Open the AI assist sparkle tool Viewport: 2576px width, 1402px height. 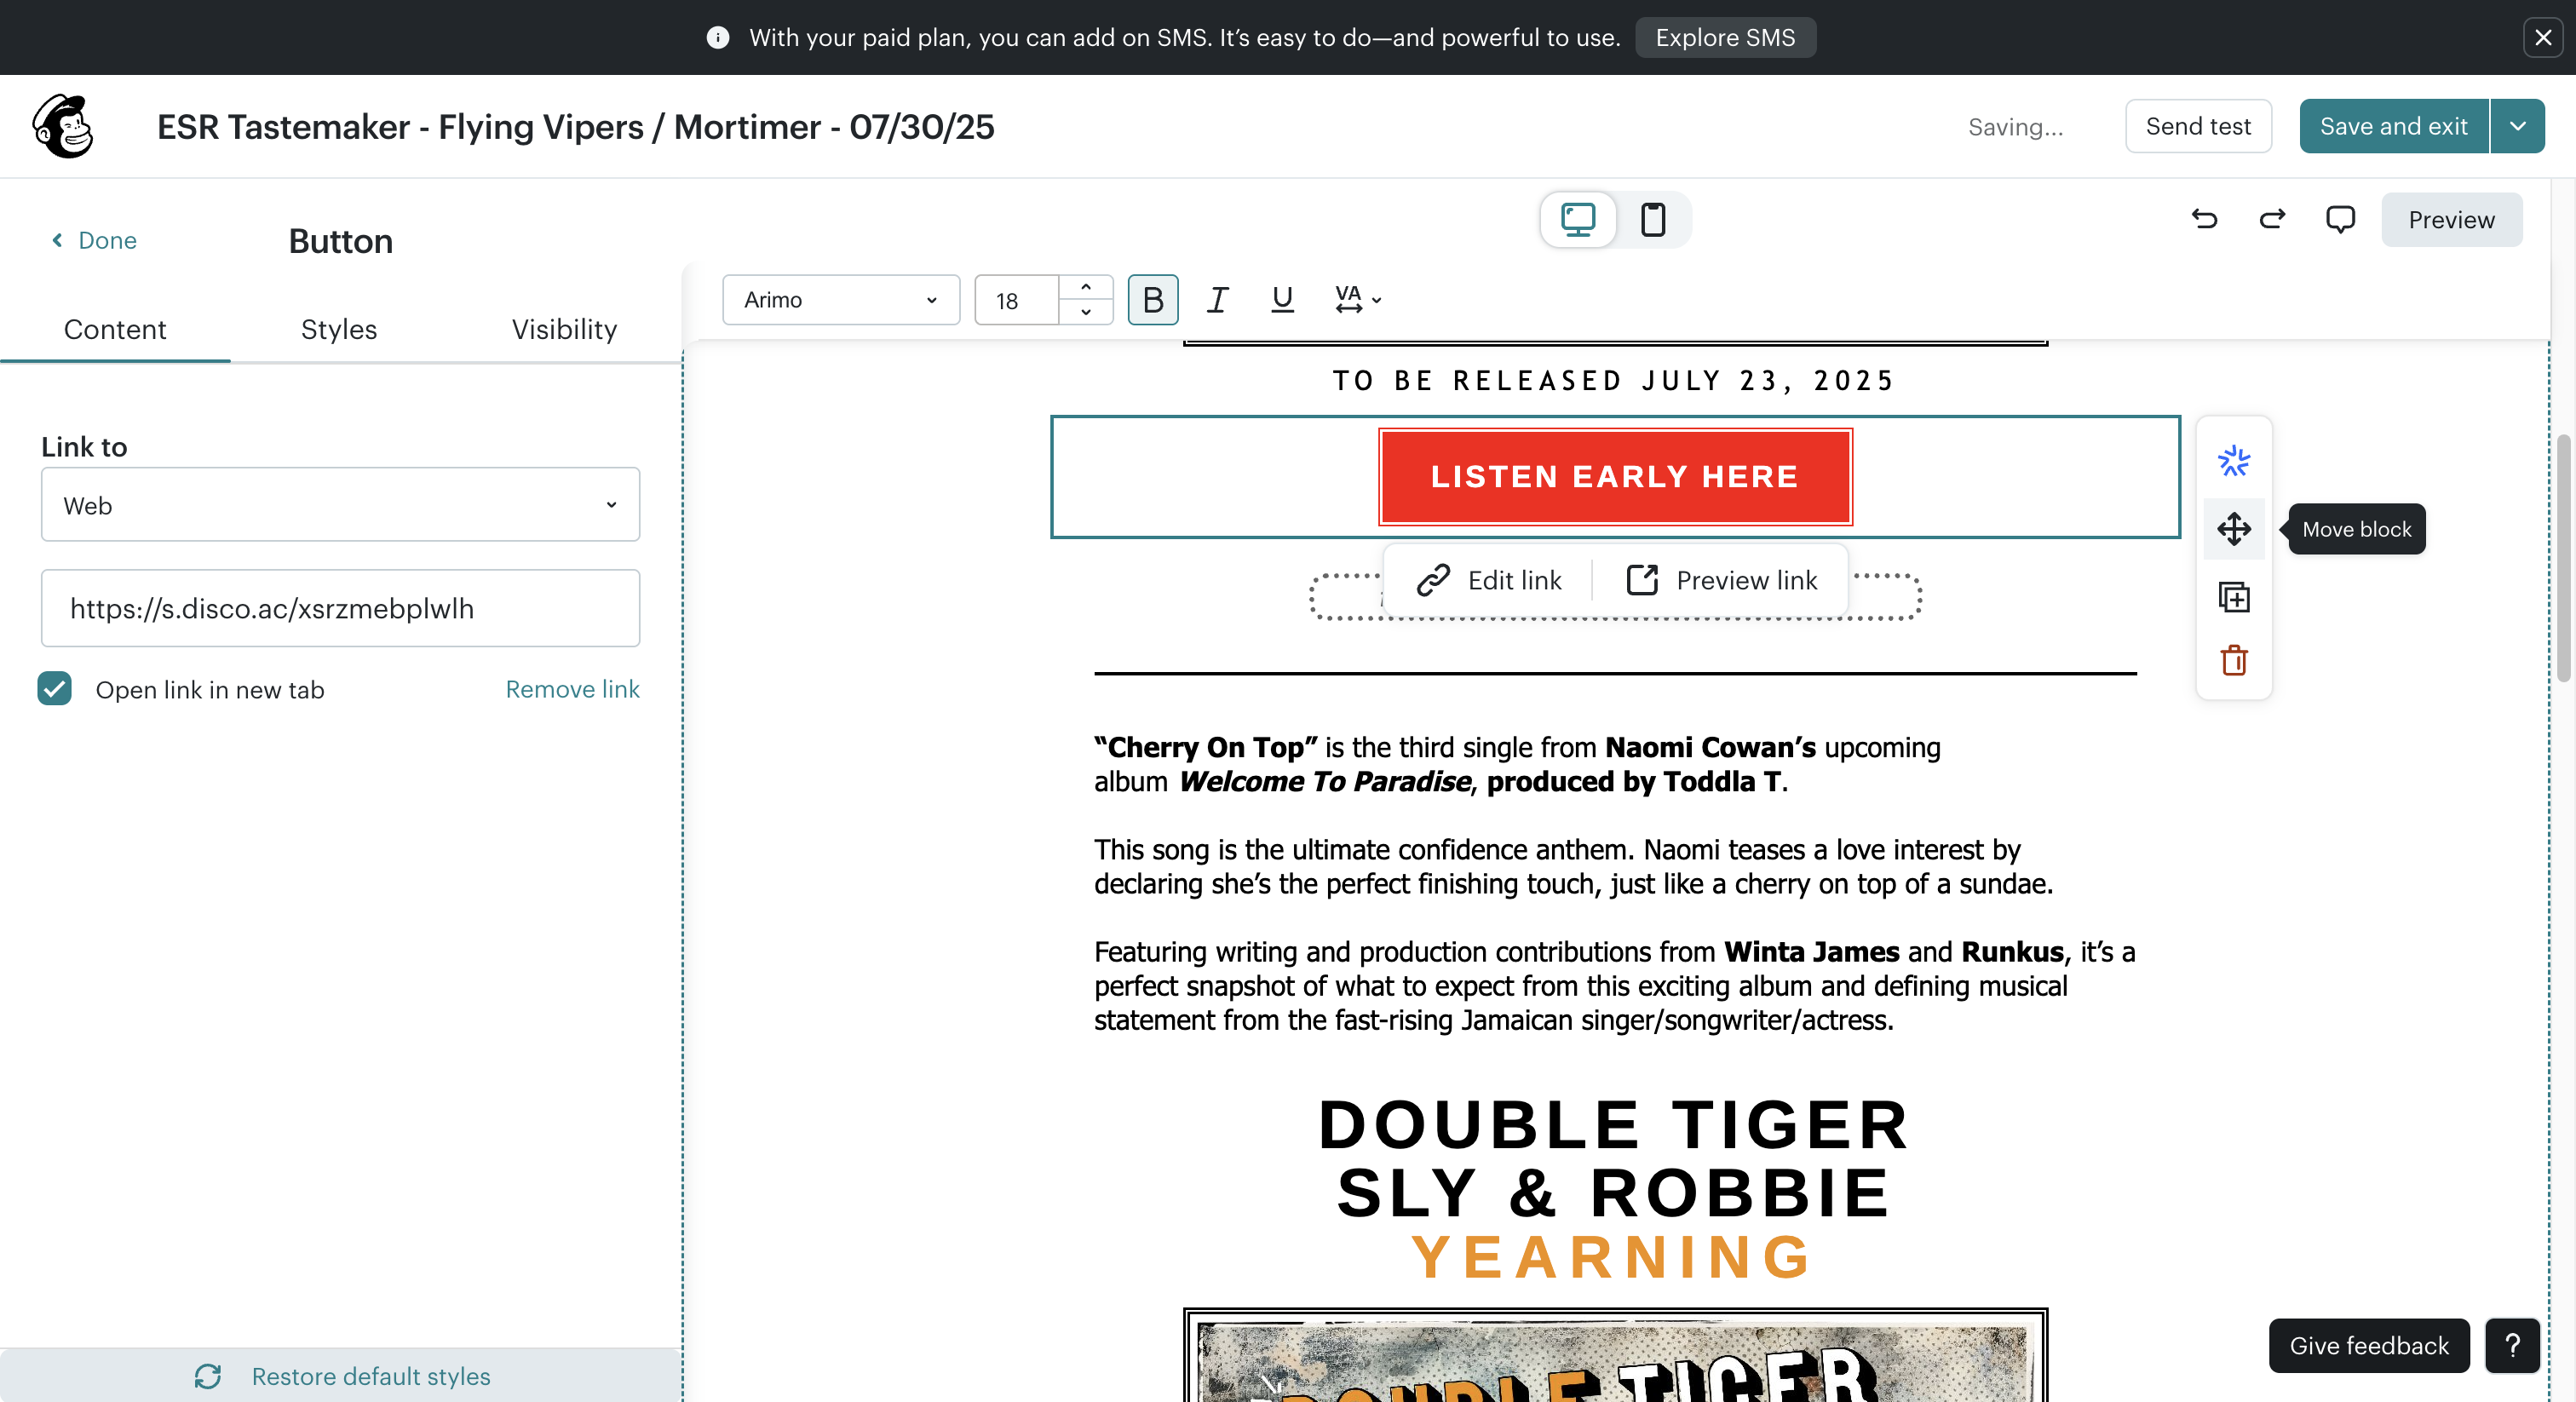[x=2233, y=461]
